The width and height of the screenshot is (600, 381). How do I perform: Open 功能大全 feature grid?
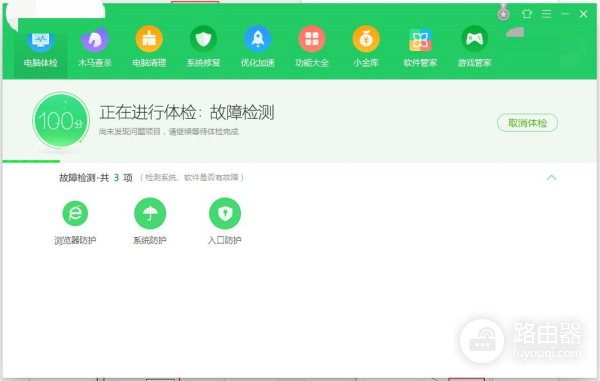[x=312, y=48]
